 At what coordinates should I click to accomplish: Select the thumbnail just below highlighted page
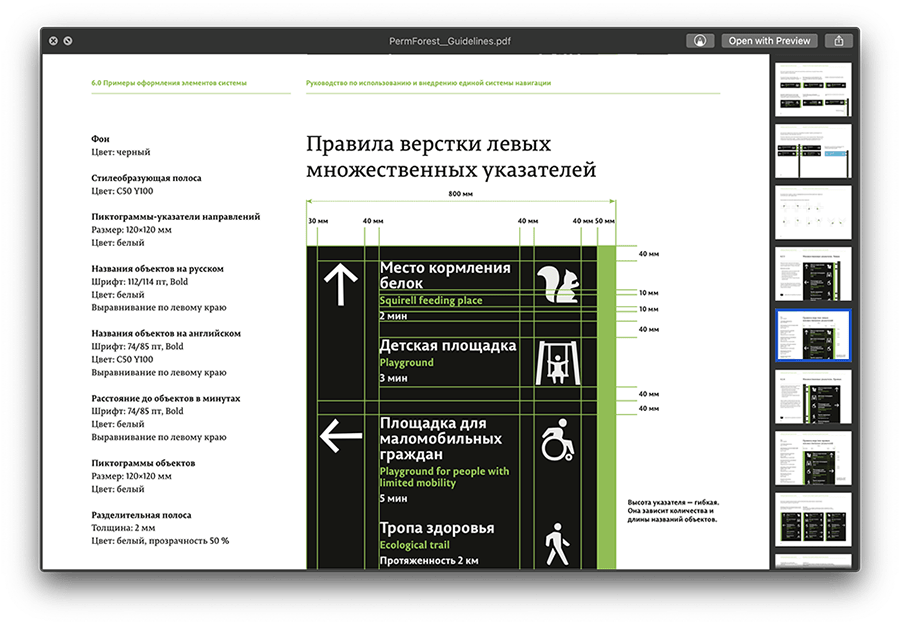tap(813, 397)
